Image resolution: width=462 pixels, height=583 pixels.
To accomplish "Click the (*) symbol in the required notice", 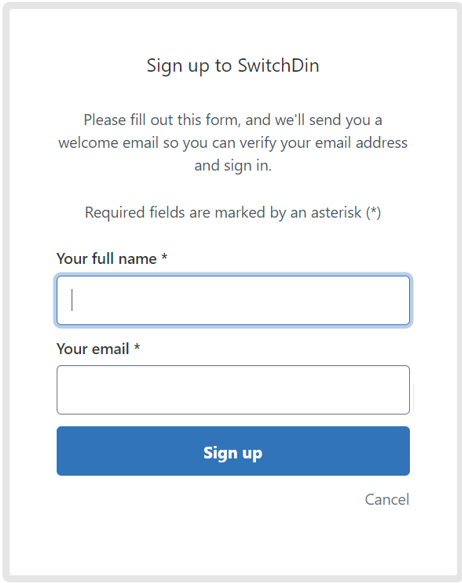I will pyautogui.click(x=374, y=213).
